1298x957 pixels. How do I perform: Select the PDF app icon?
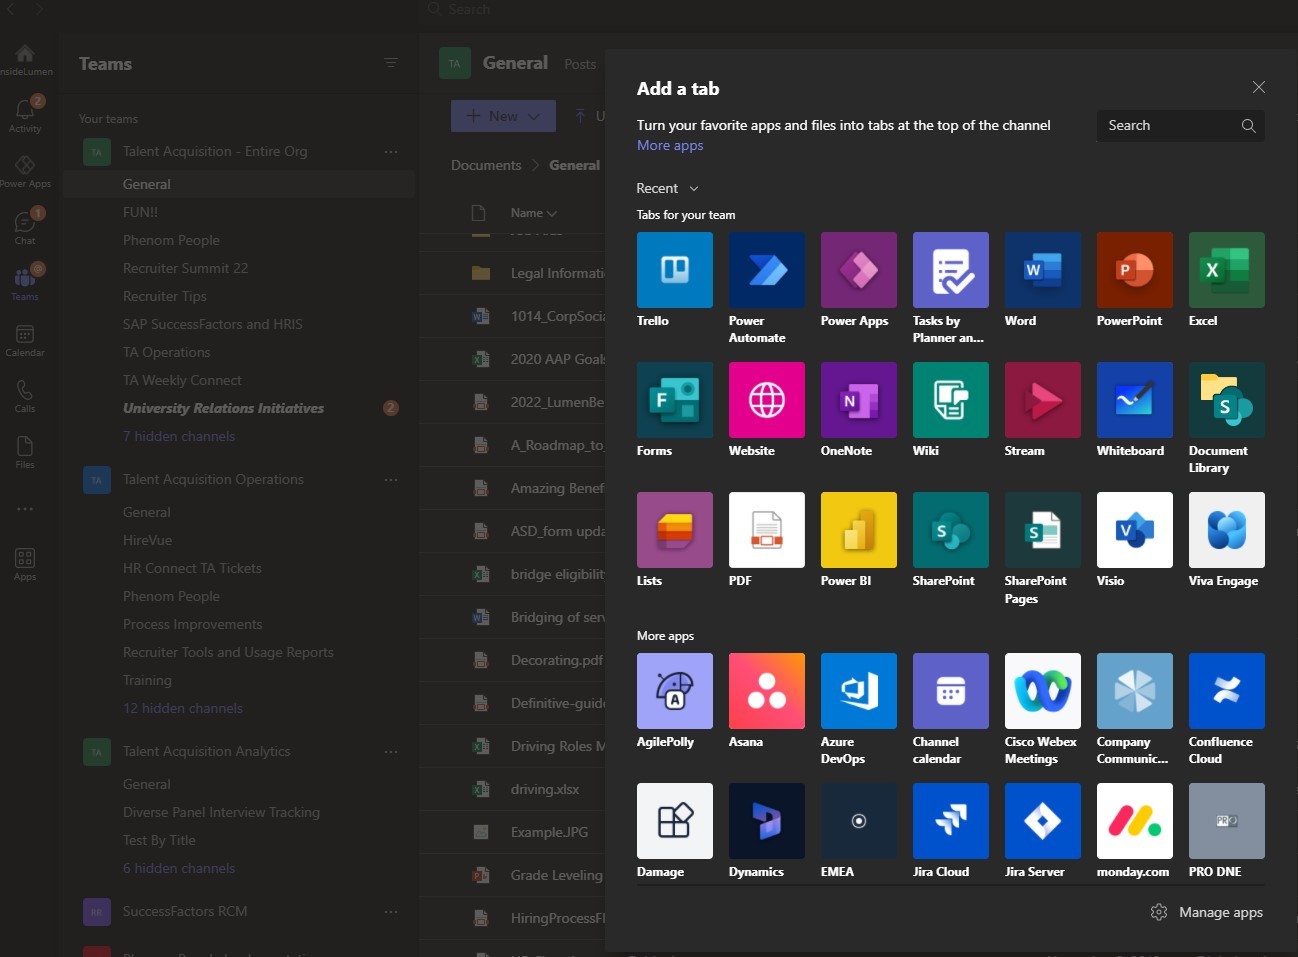point(766,530)
